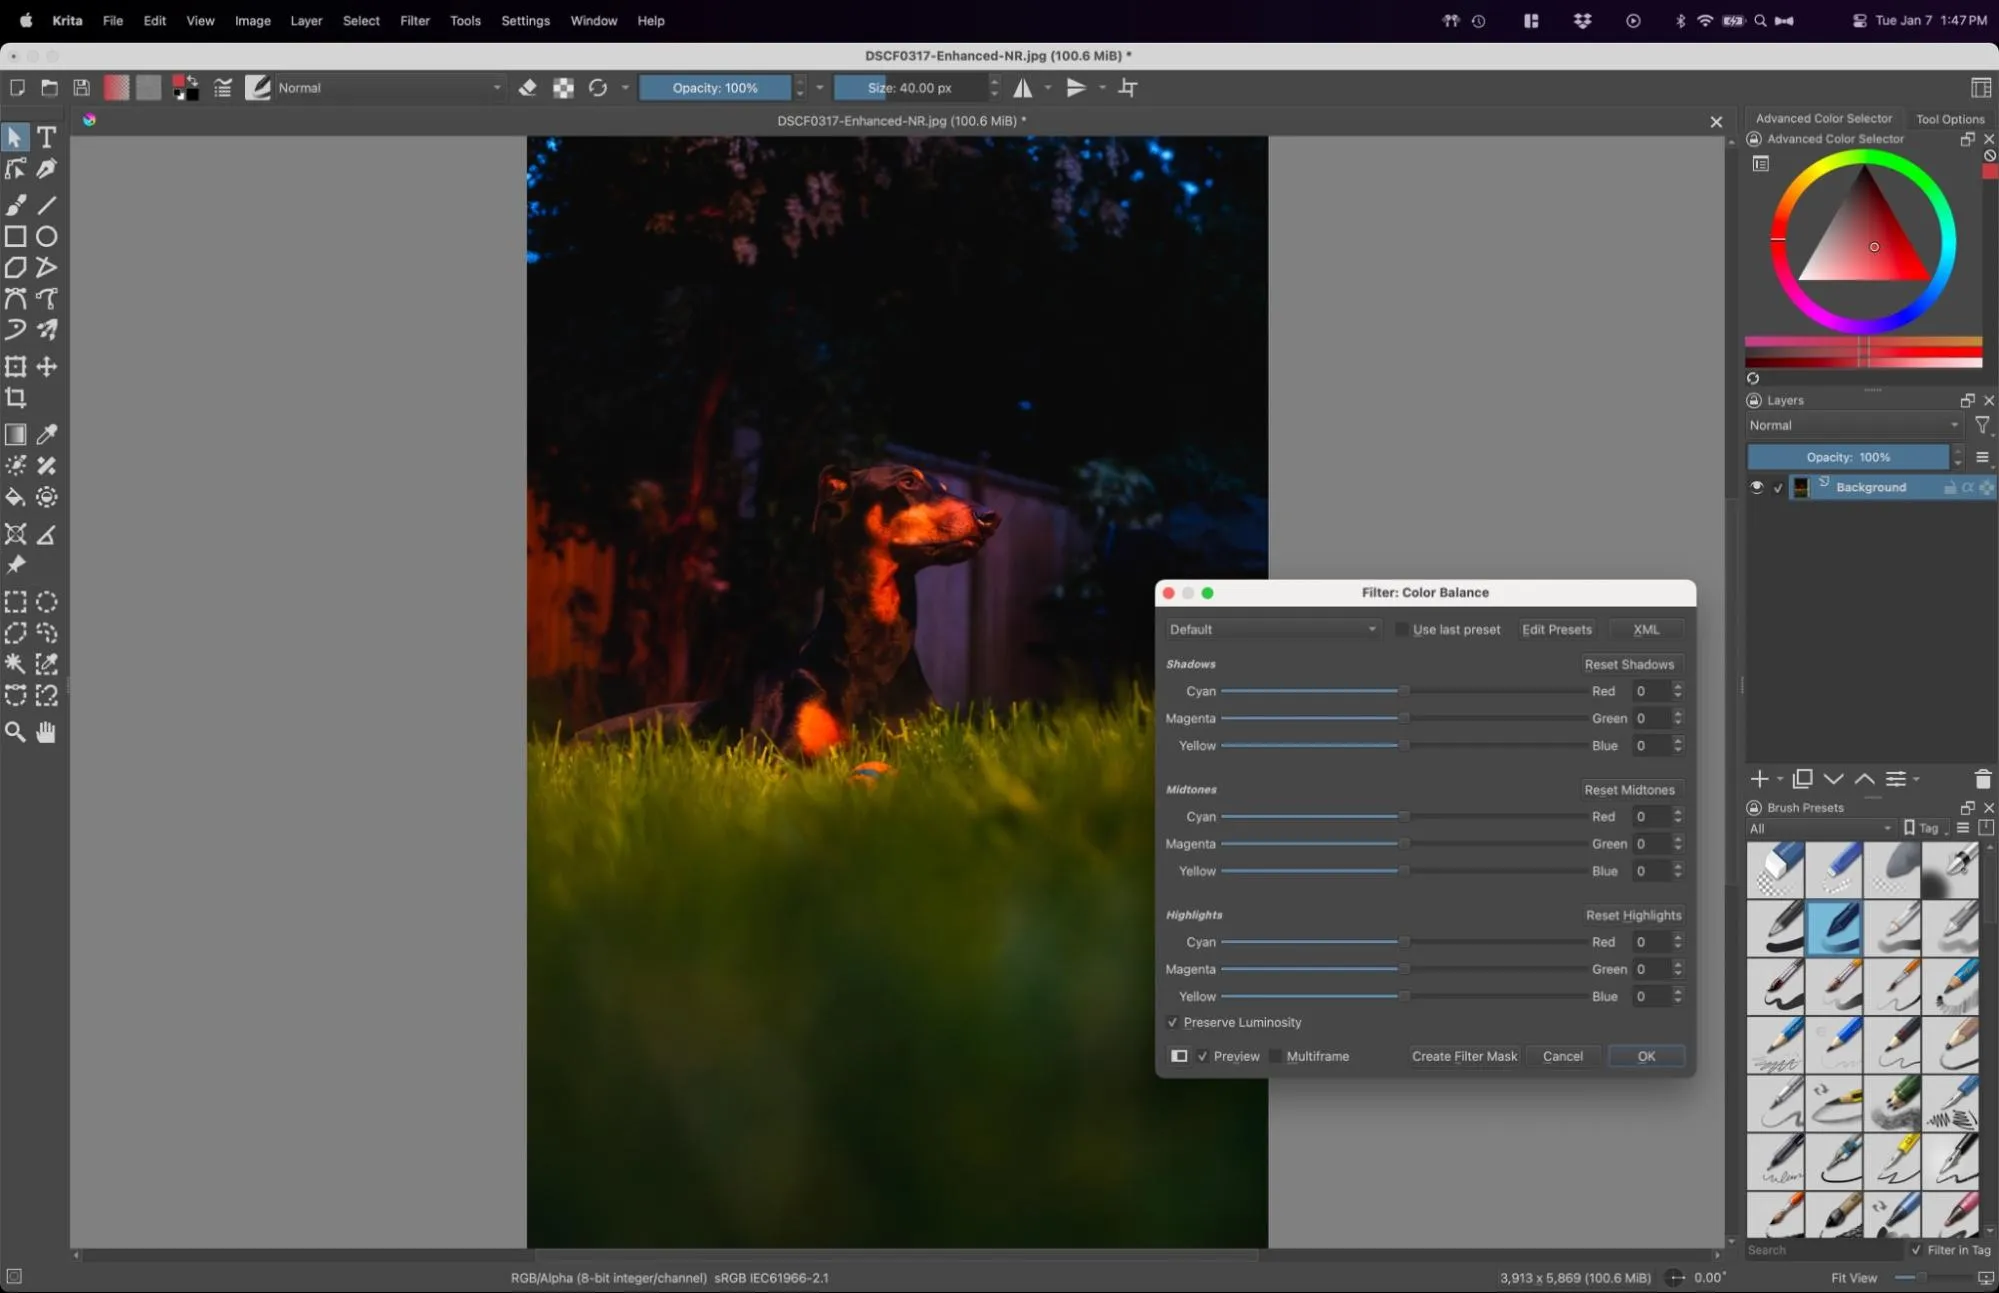Select the Freehand Brush tool
The image size is (1999, 1293).
click(x=16, y=204)
